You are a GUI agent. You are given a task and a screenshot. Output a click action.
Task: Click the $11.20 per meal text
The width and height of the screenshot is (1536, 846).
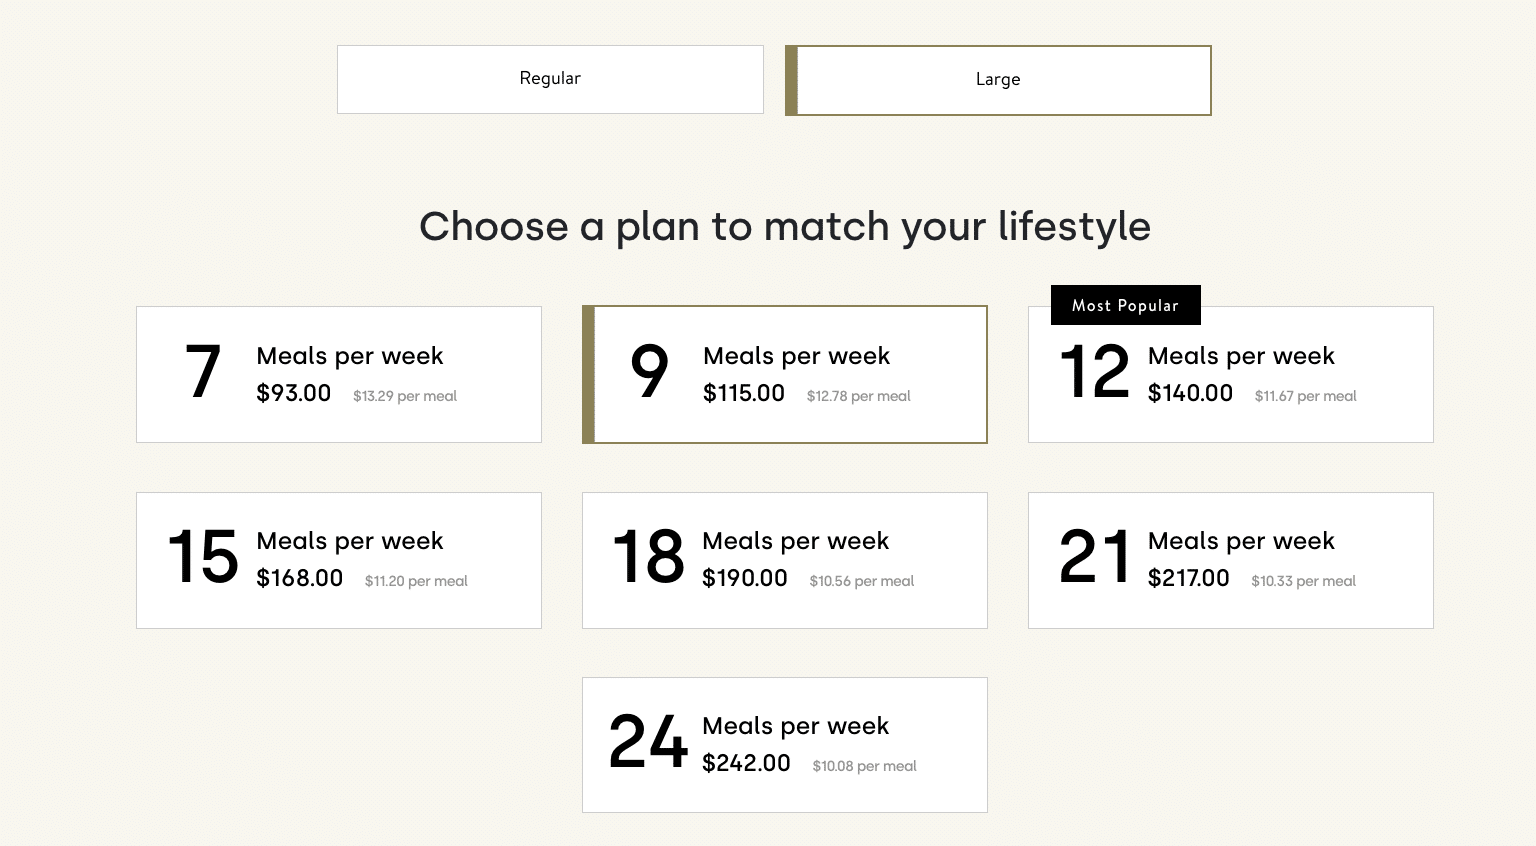pyautogui.click(x=416, y=581)
